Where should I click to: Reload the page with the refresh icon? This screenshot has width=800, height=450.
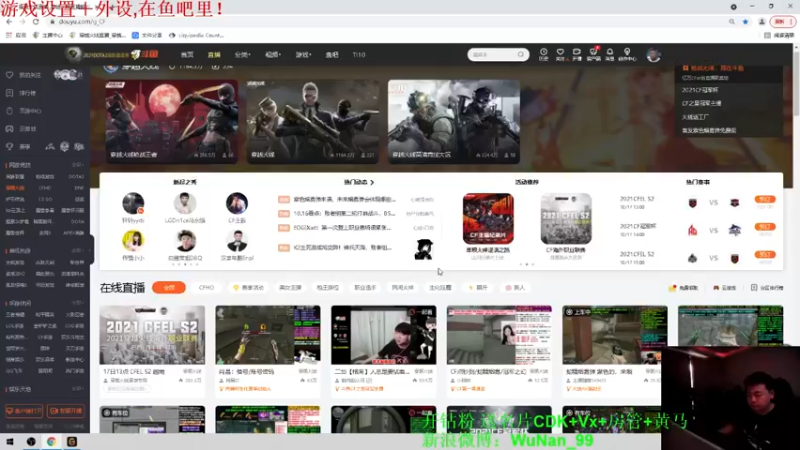(36, 21)
